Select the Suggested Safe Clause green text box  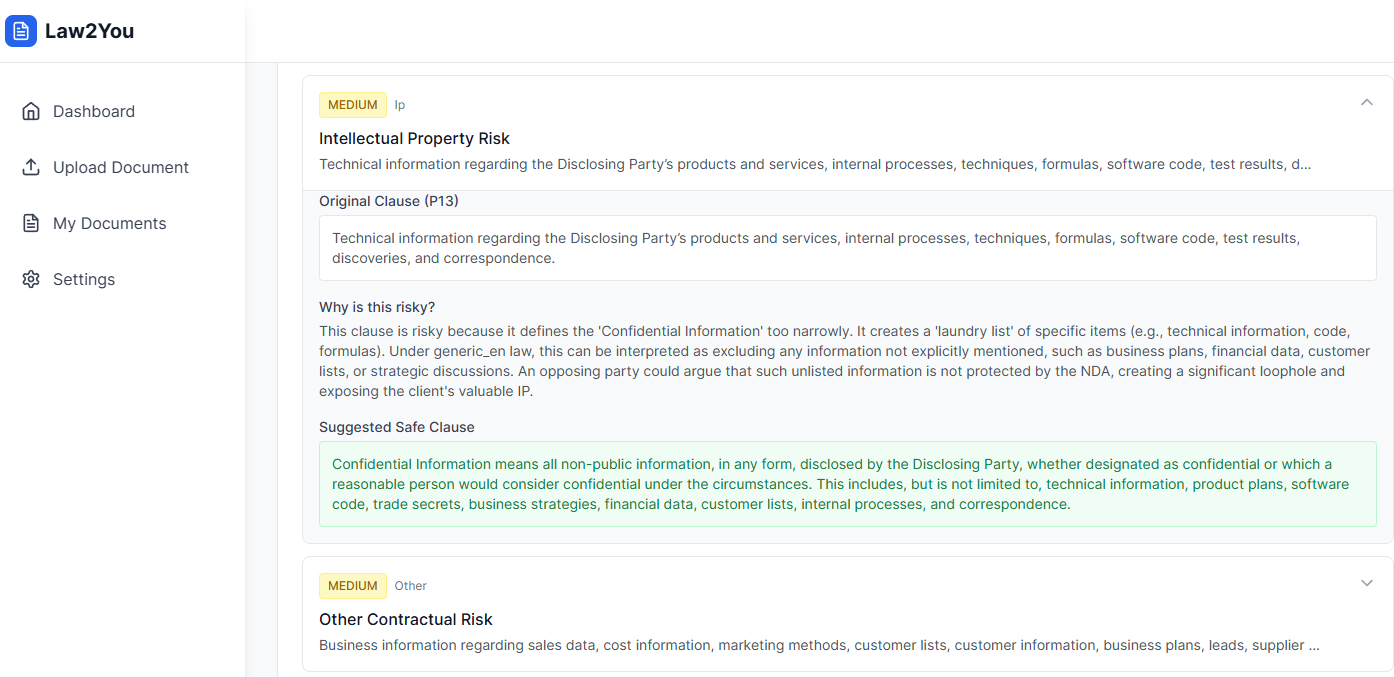click(848, 484)
